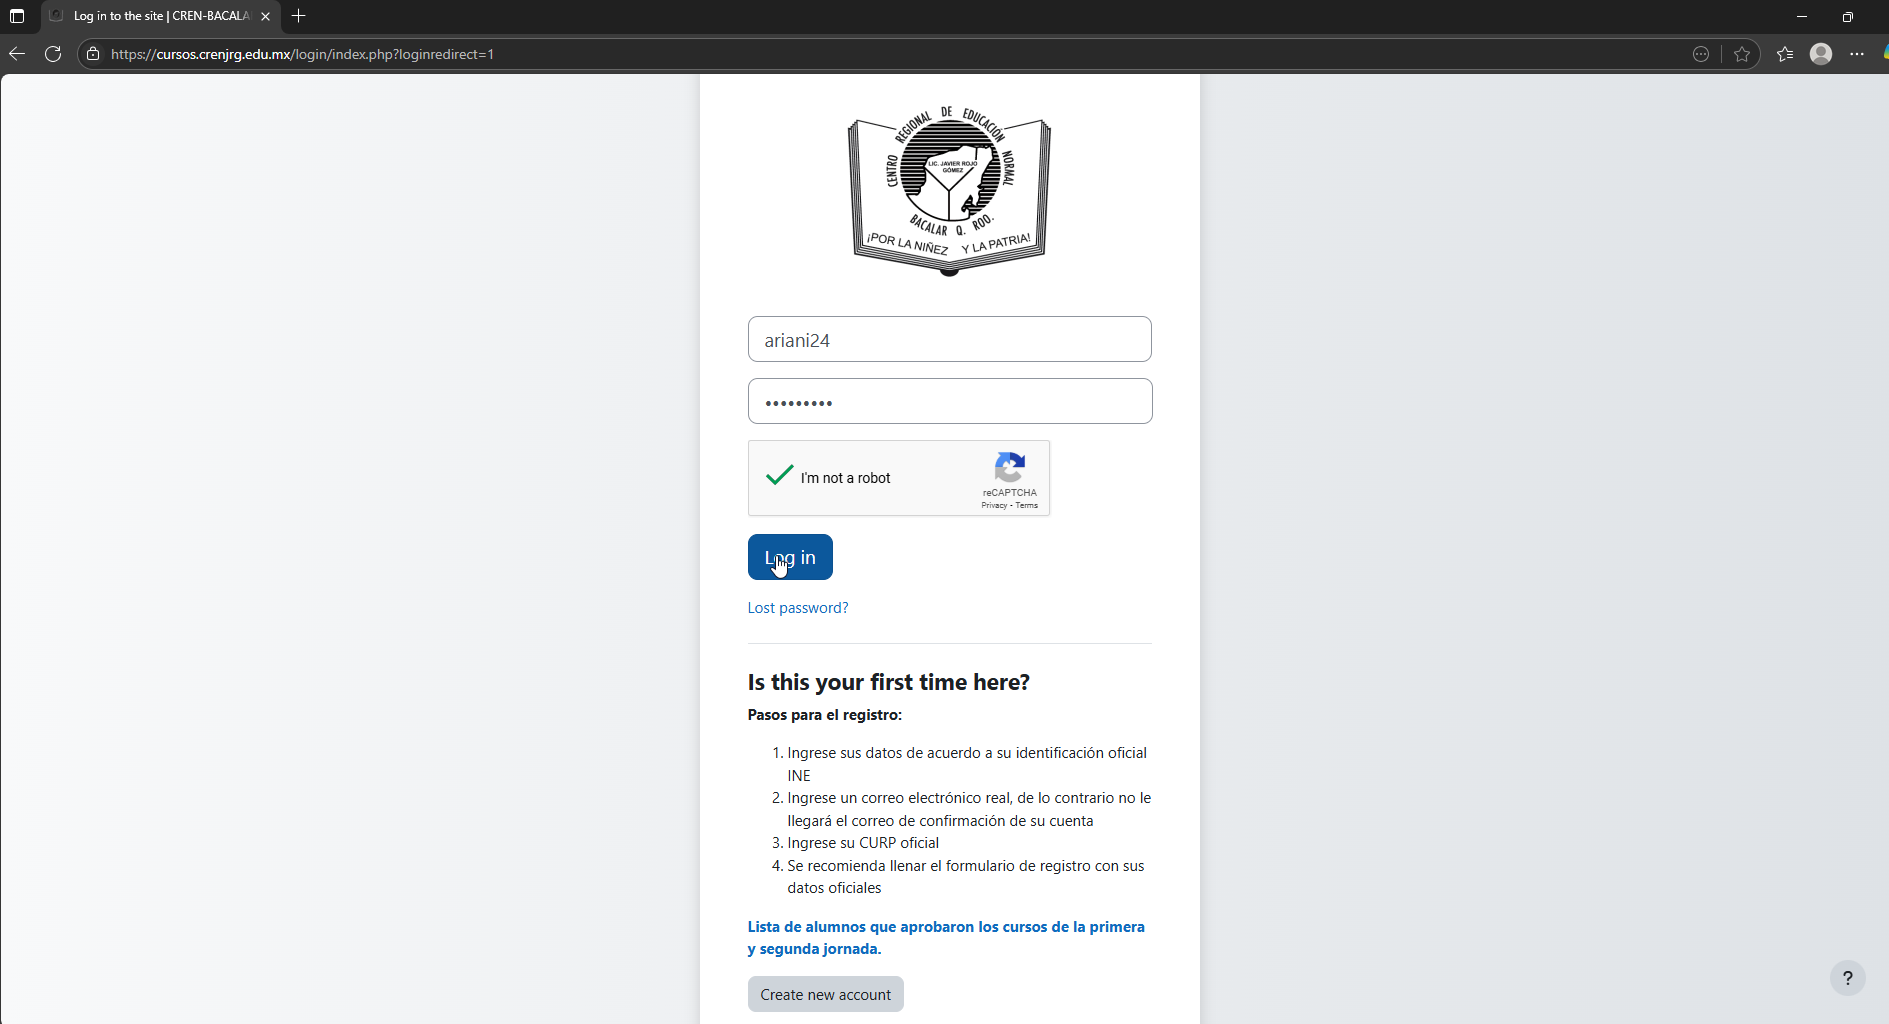
Task: Click the Log in button
Action: [x=790, y=557]
